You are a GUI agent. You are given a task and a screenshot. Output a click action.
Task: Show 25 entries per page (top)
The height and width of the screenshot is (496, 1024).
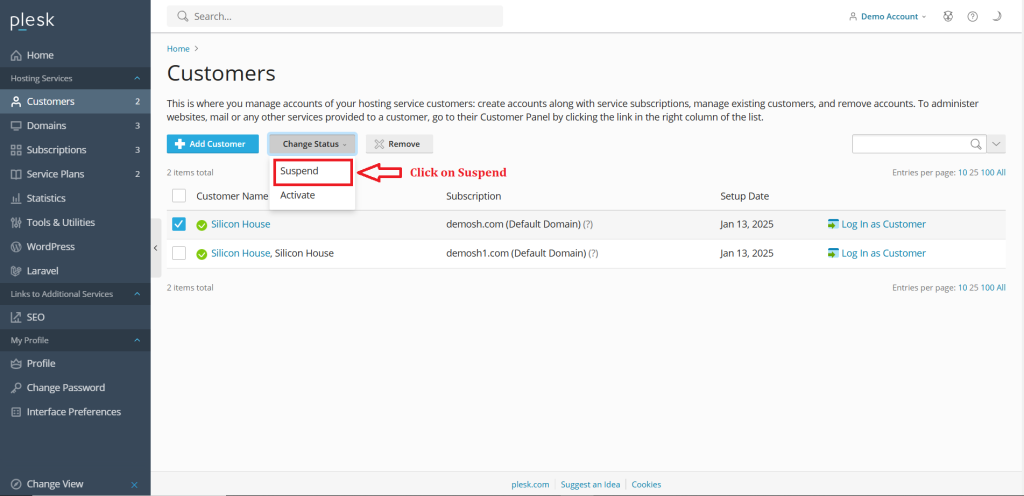click(974, 173)
